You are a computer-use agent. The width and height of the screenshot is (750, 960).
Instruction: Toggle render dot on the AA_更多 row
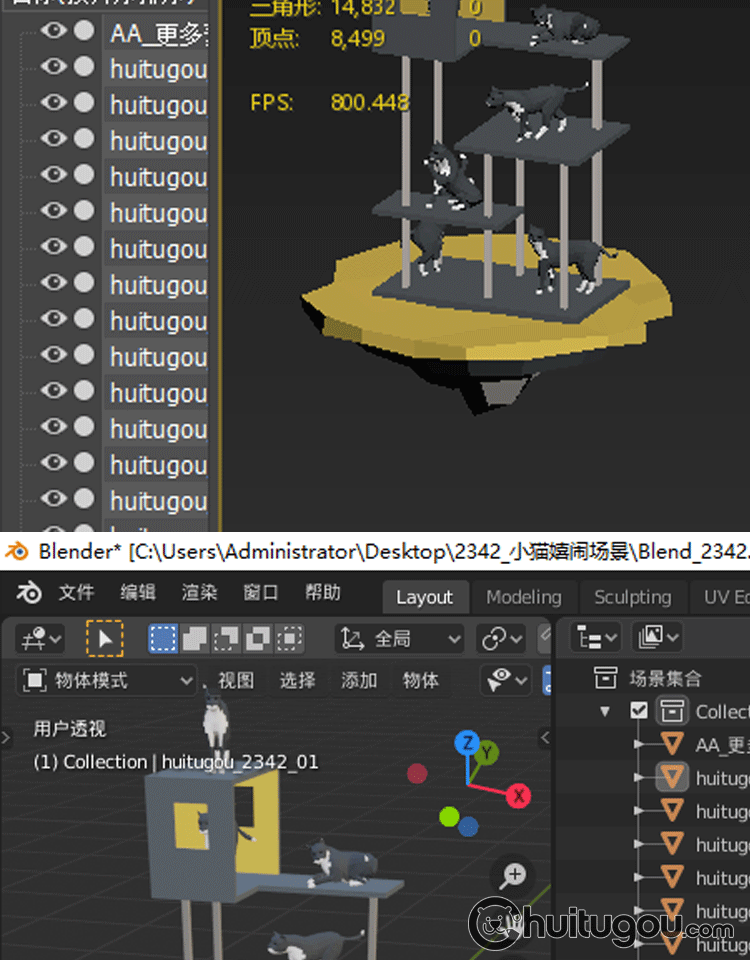84,32
